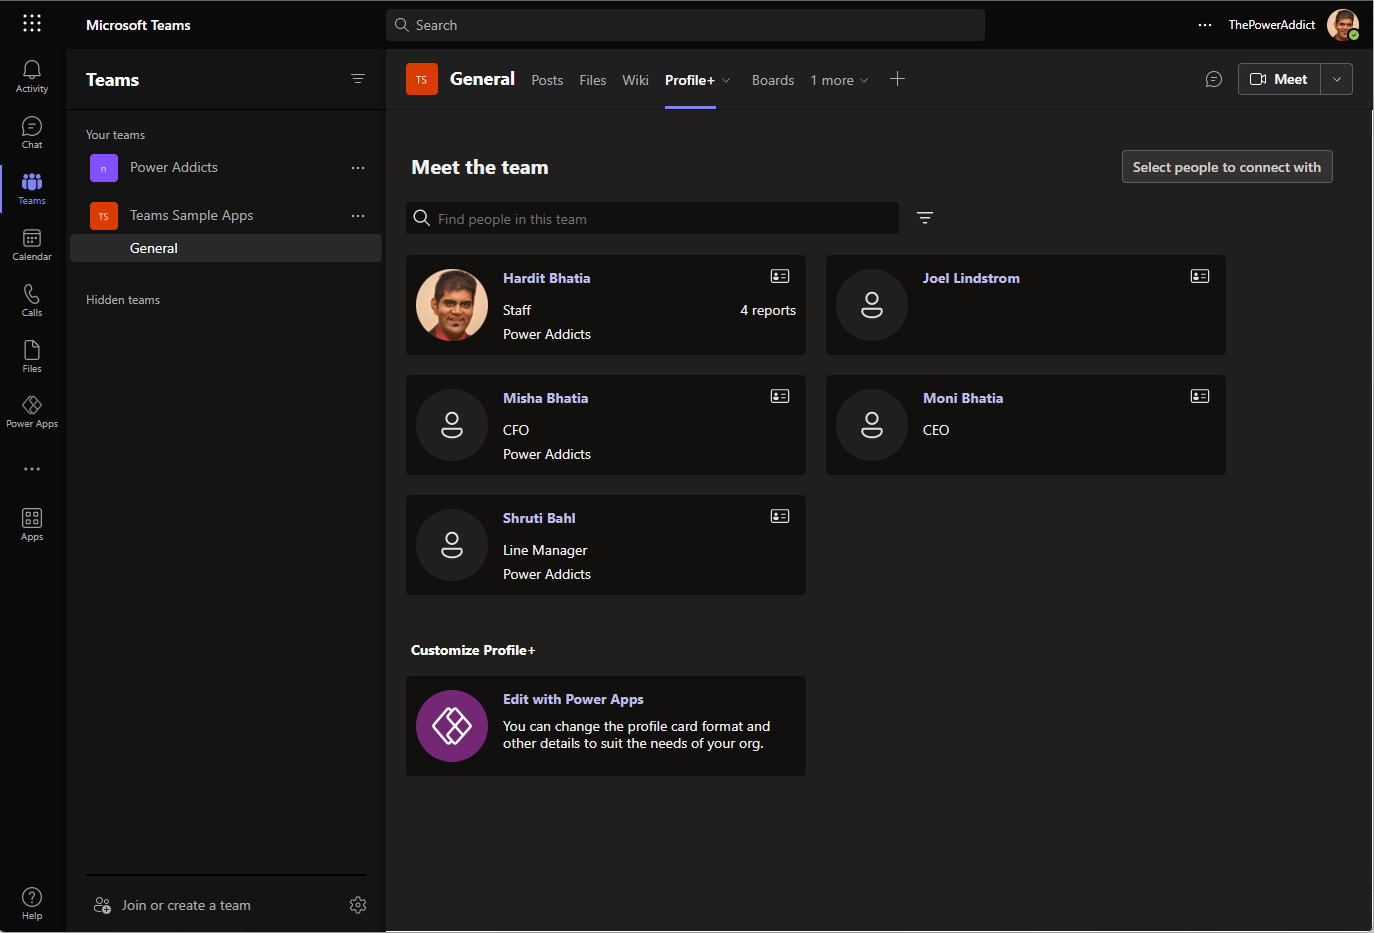This screenshot has width=1374, height=933.
Task: Click Find people in this team field
Action: (652, 218)
